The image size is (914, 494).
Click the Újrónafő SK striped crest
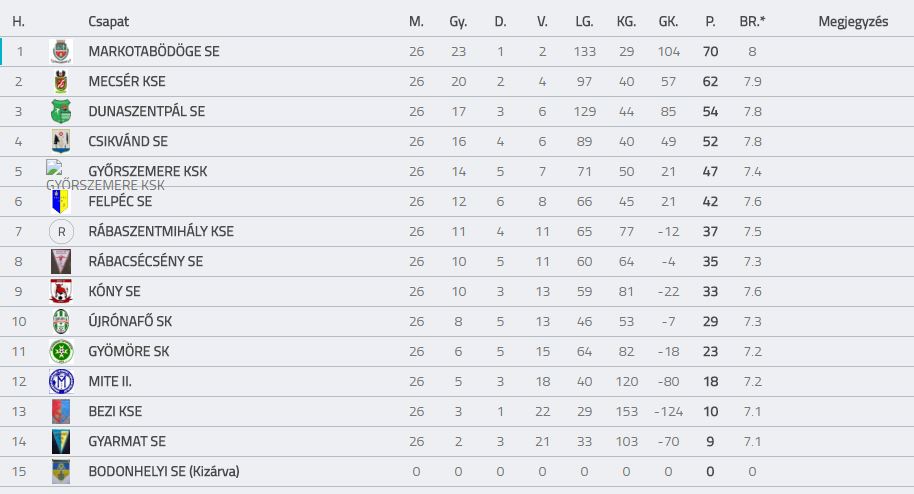click(x=61, y=321)
